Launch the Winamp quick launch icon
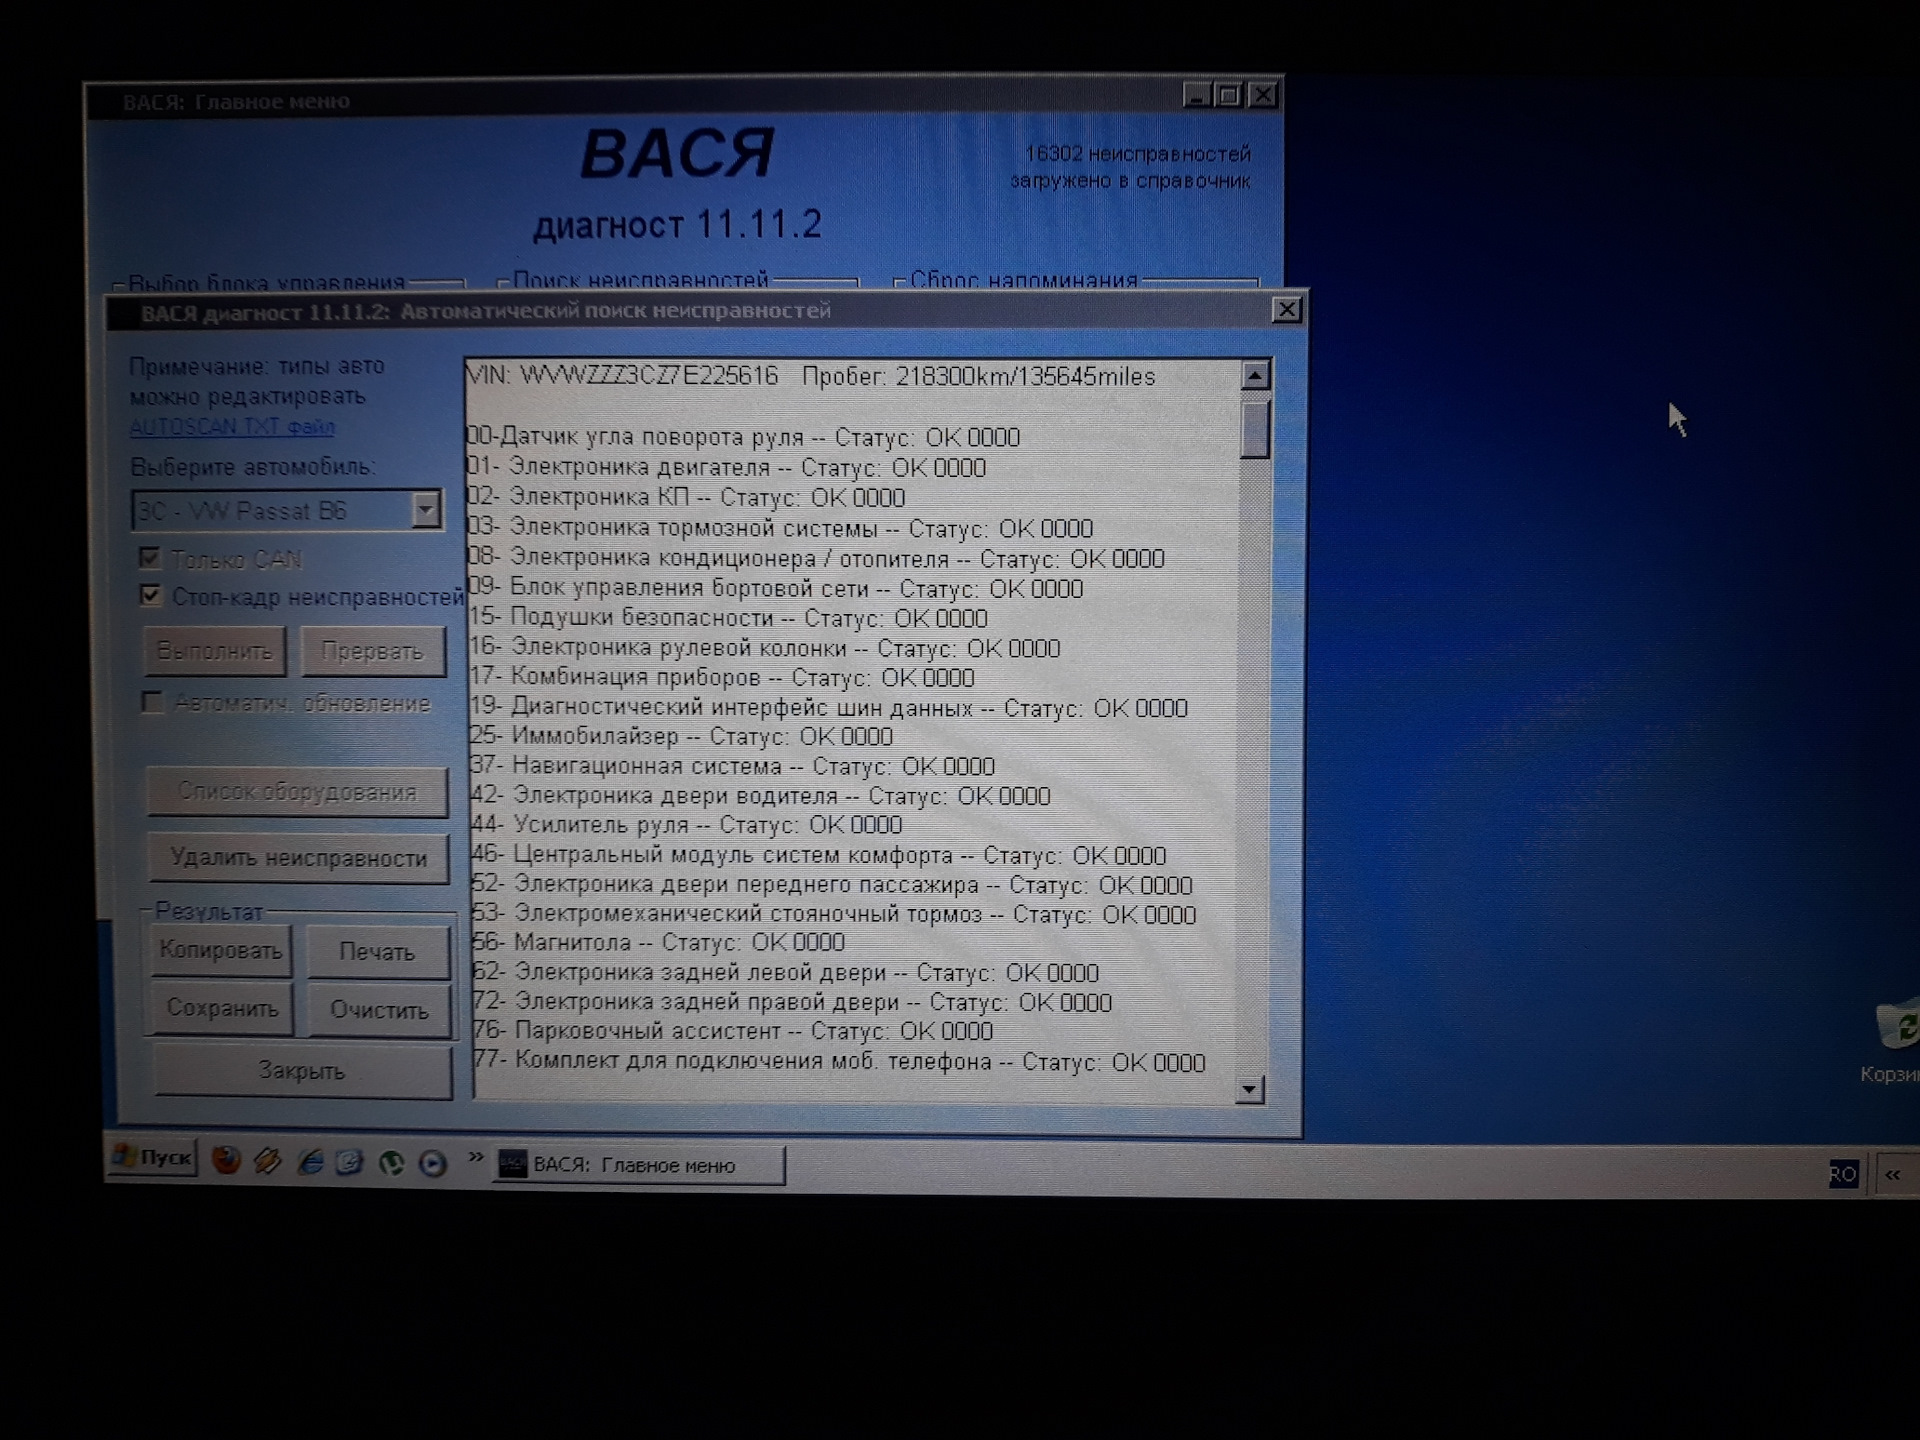 [x=267, y=1161]
